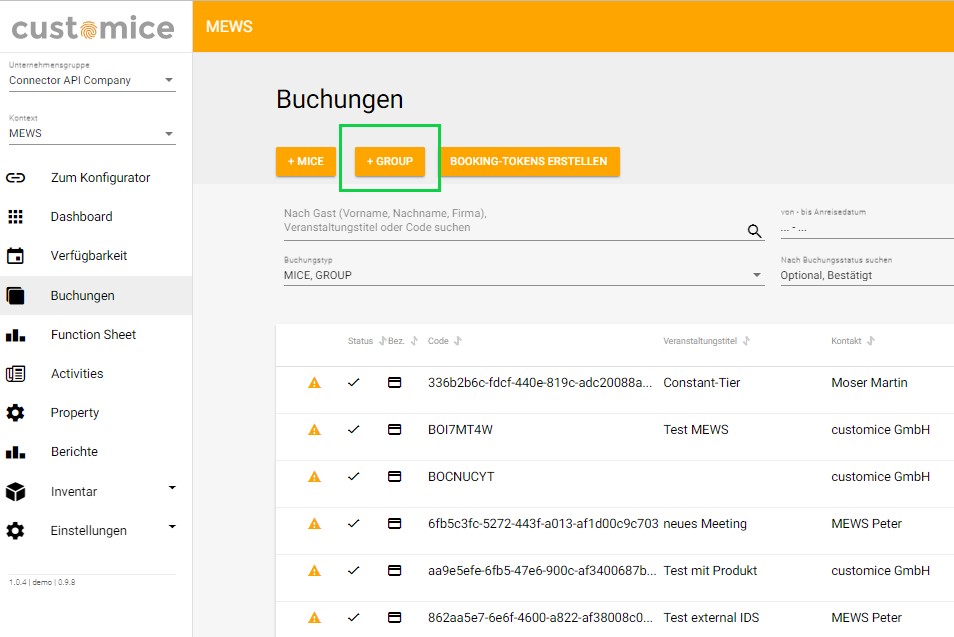Image resolution: width=954 pixels, height=637 pixels.
Task: Click the customice logo
Action: pos(93,28)
